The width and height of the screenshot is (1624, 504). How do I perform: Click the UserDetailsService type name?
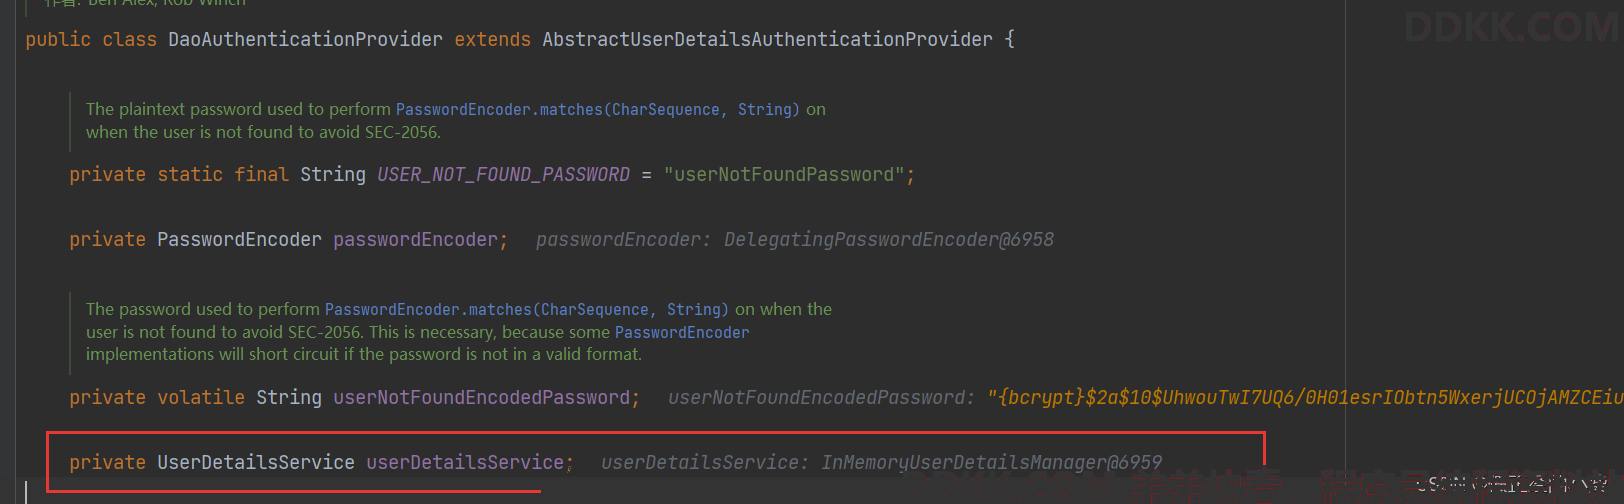coord(255,463)
